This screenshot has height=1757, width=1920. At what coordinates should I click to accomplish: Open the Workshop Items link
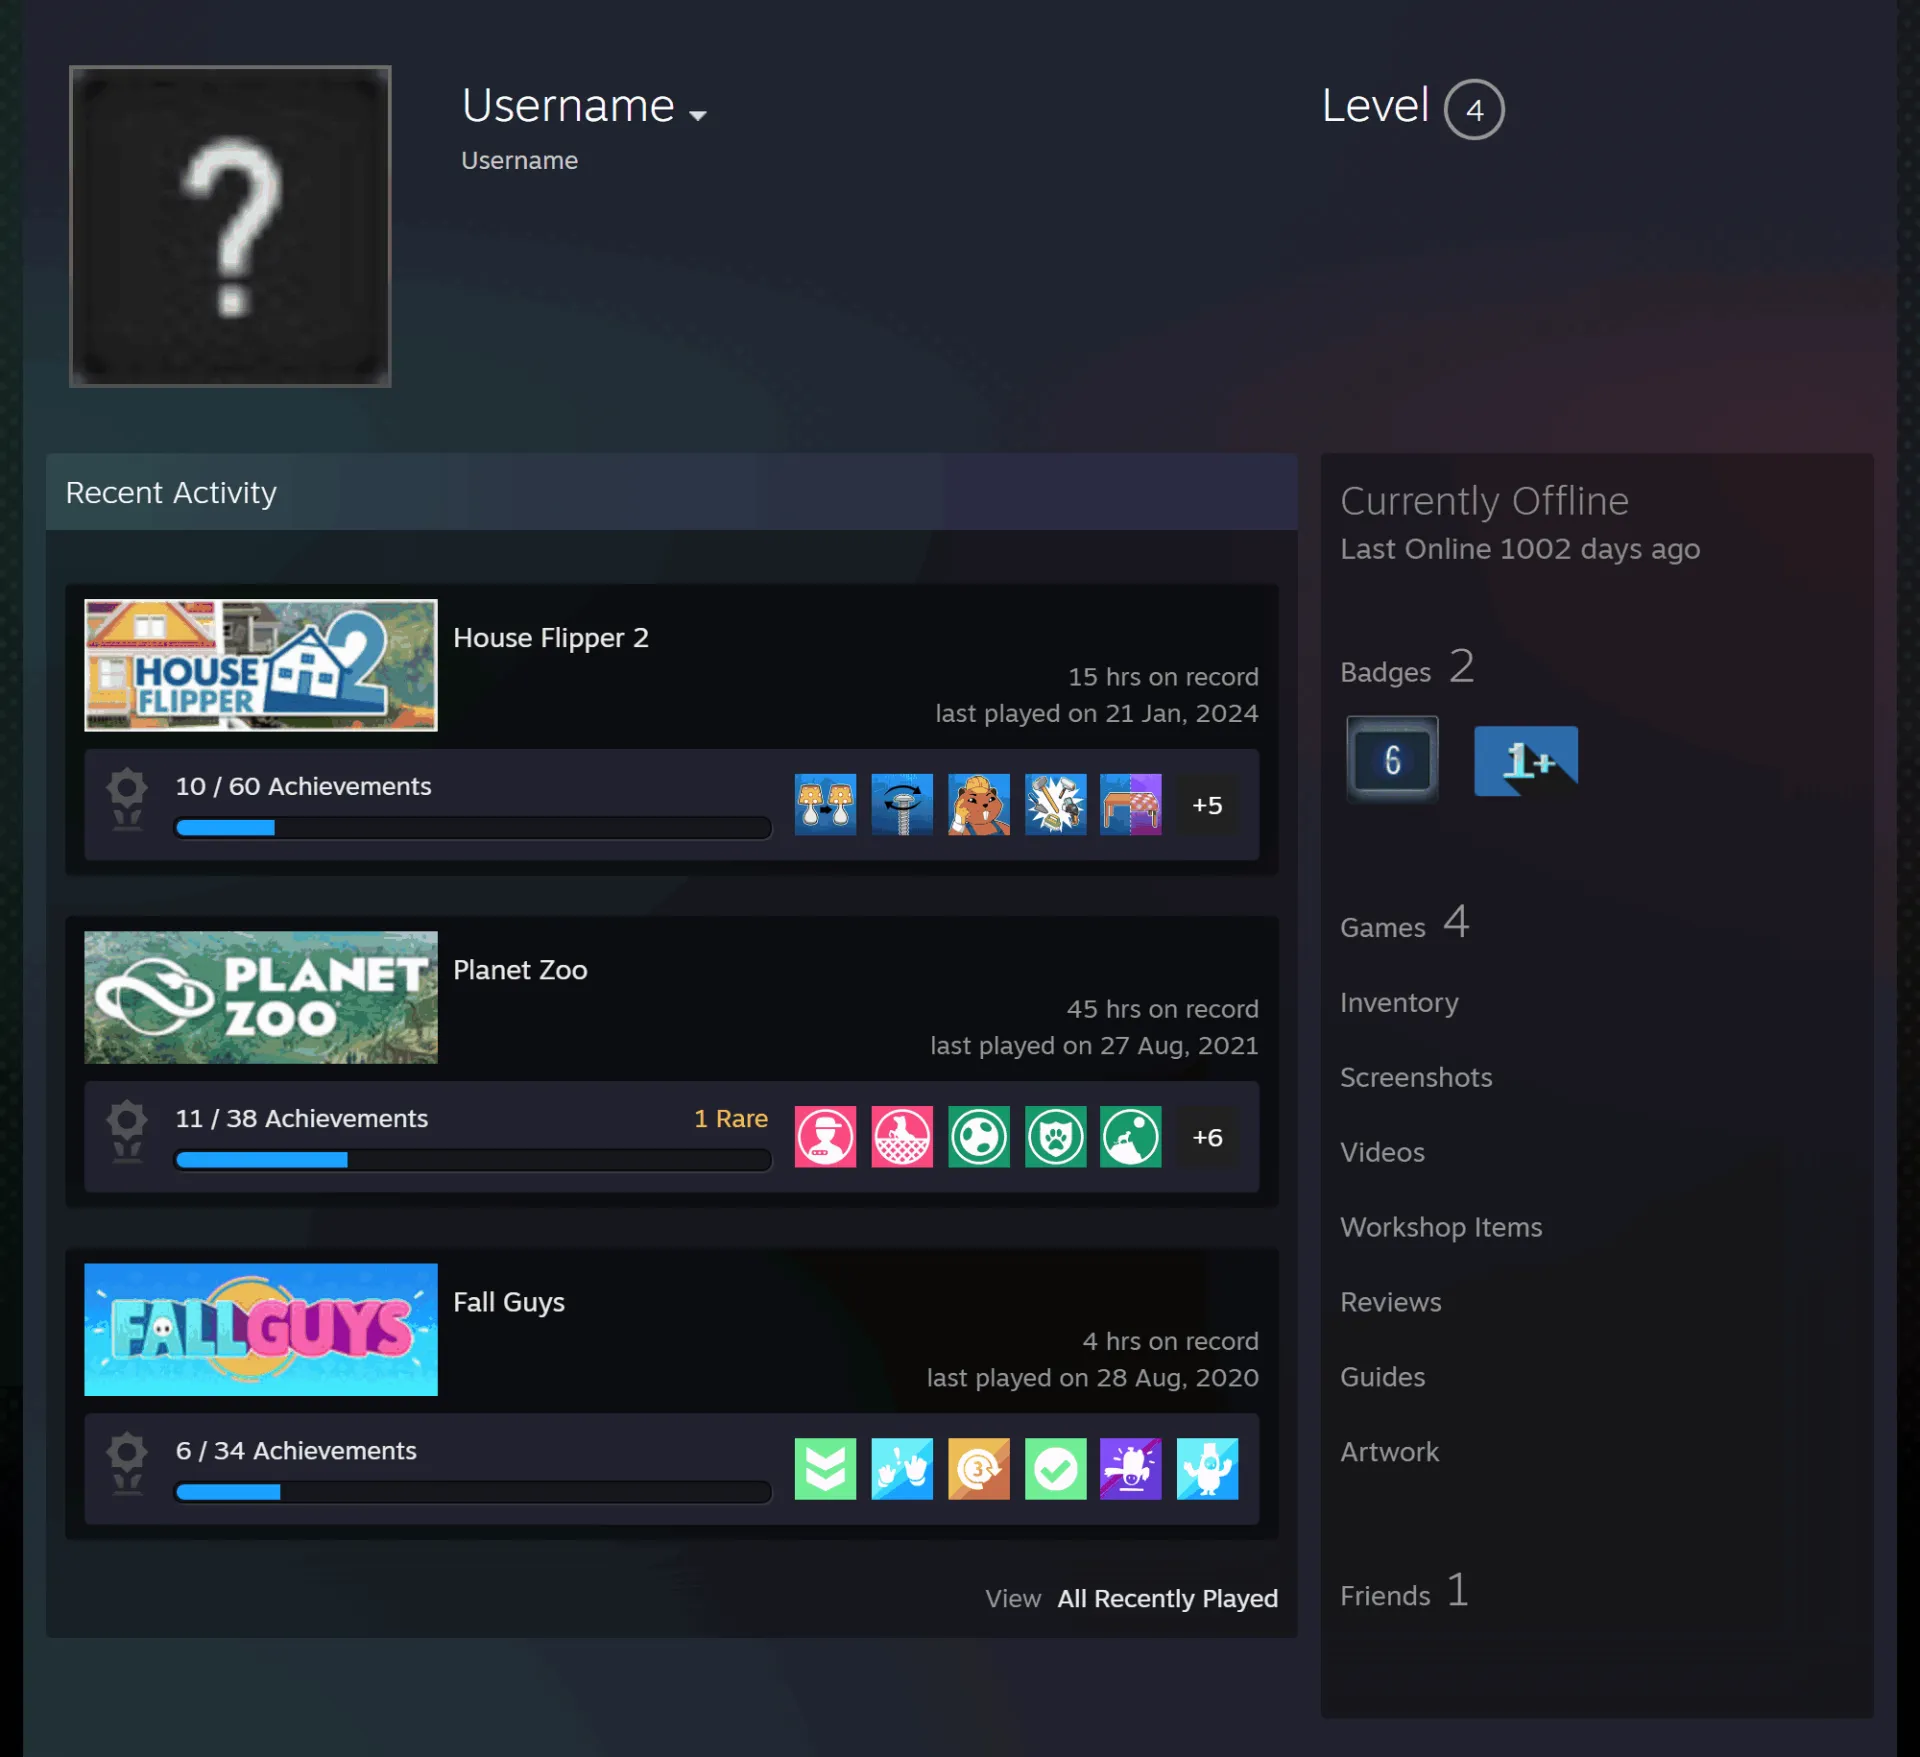tap(1441, 1227)
